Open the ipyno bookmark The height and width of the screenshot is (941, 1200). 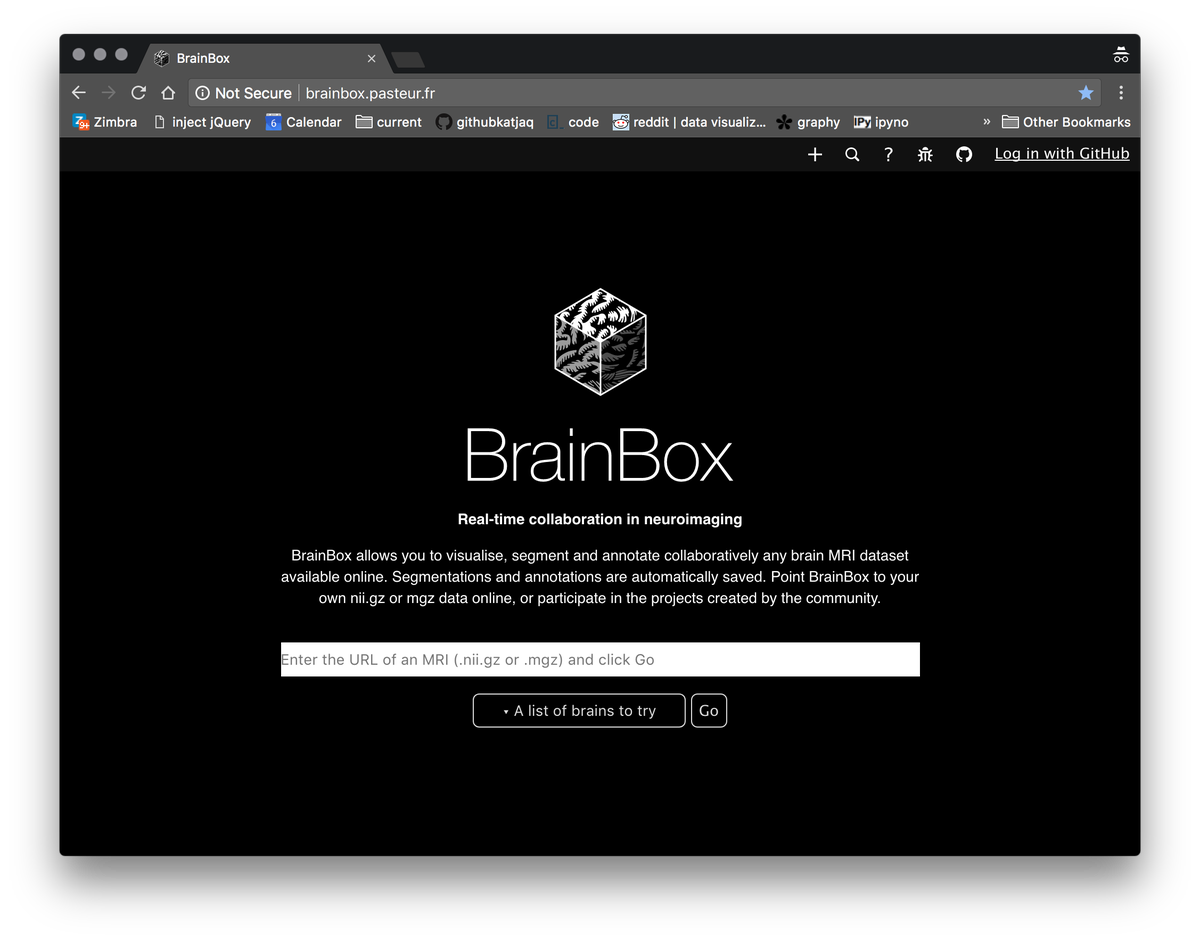click(881, 122)
